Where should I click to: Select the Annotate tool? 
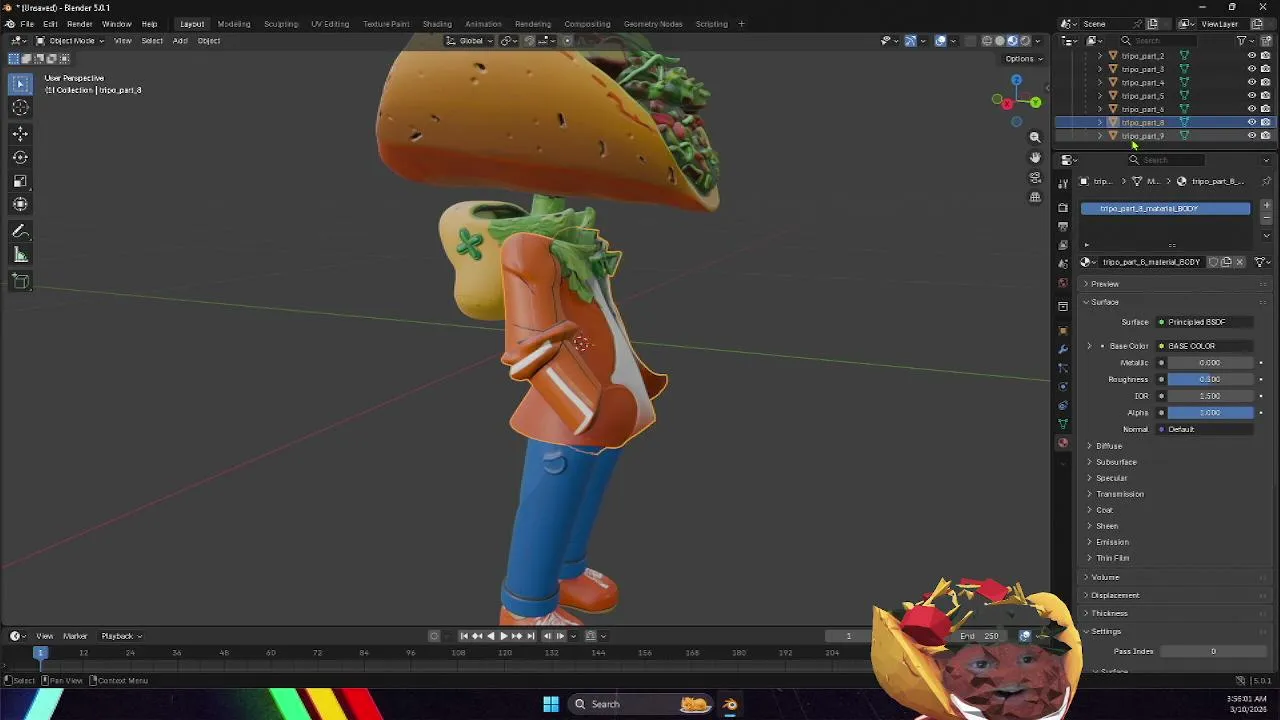[x=21, y=231]
